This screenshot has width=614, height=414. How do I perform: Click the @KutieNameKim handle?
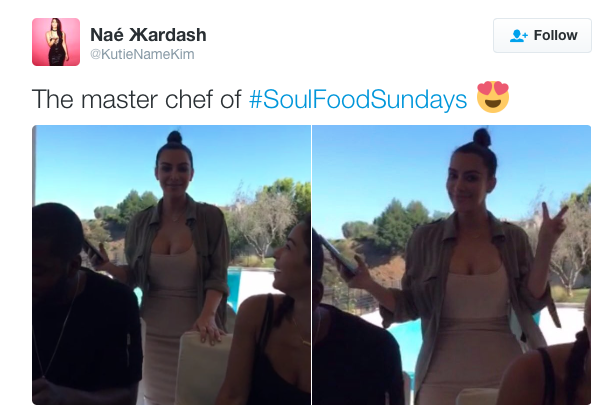pos(142,54)
